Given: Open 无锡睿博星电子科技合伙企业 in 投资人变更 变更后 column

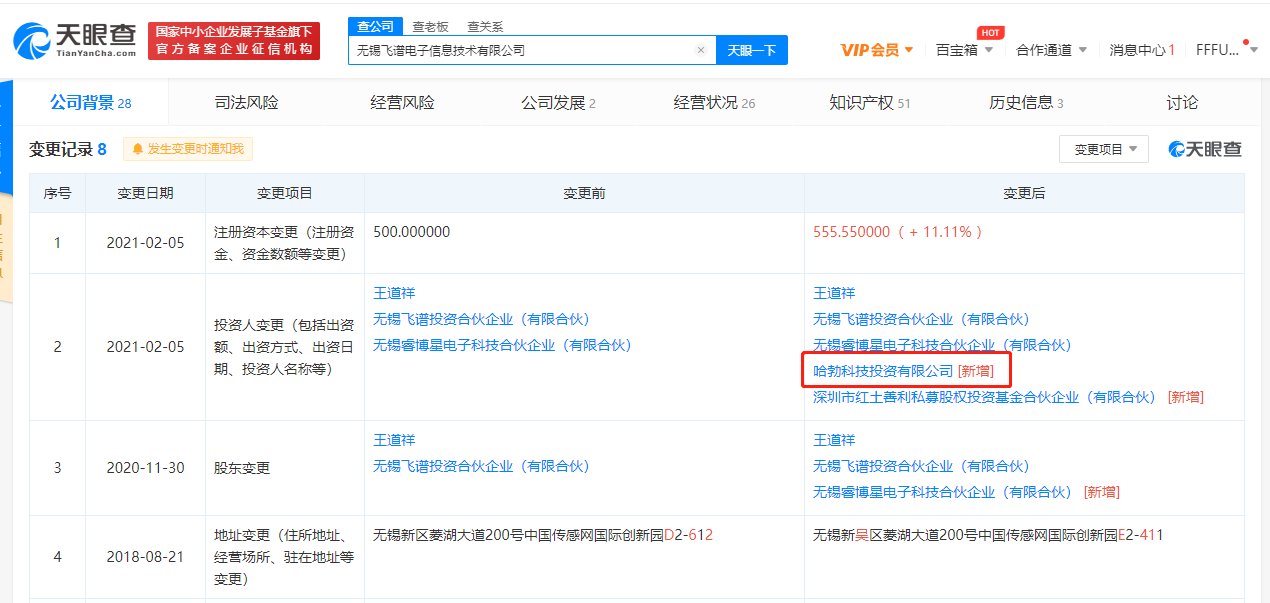Looking at the screenshot, I should [x=942, y=345].
